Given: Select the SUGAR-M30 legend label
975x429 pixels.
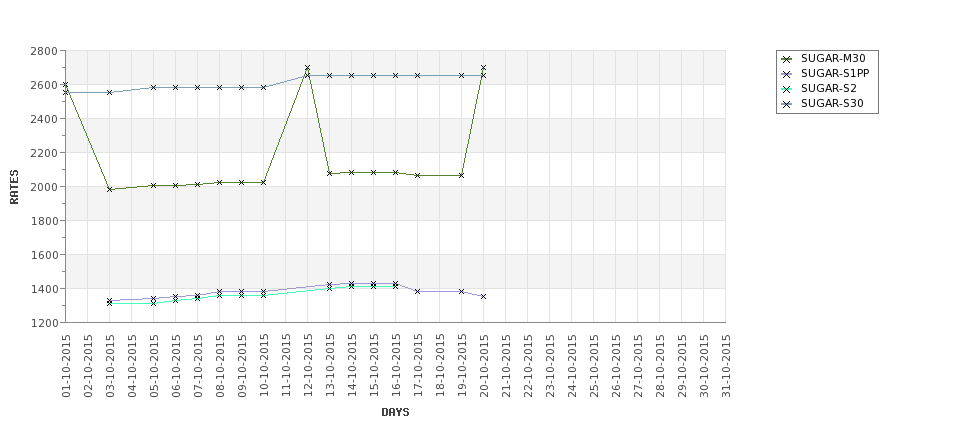Looking at the screenshot, I should pos(833,58).
